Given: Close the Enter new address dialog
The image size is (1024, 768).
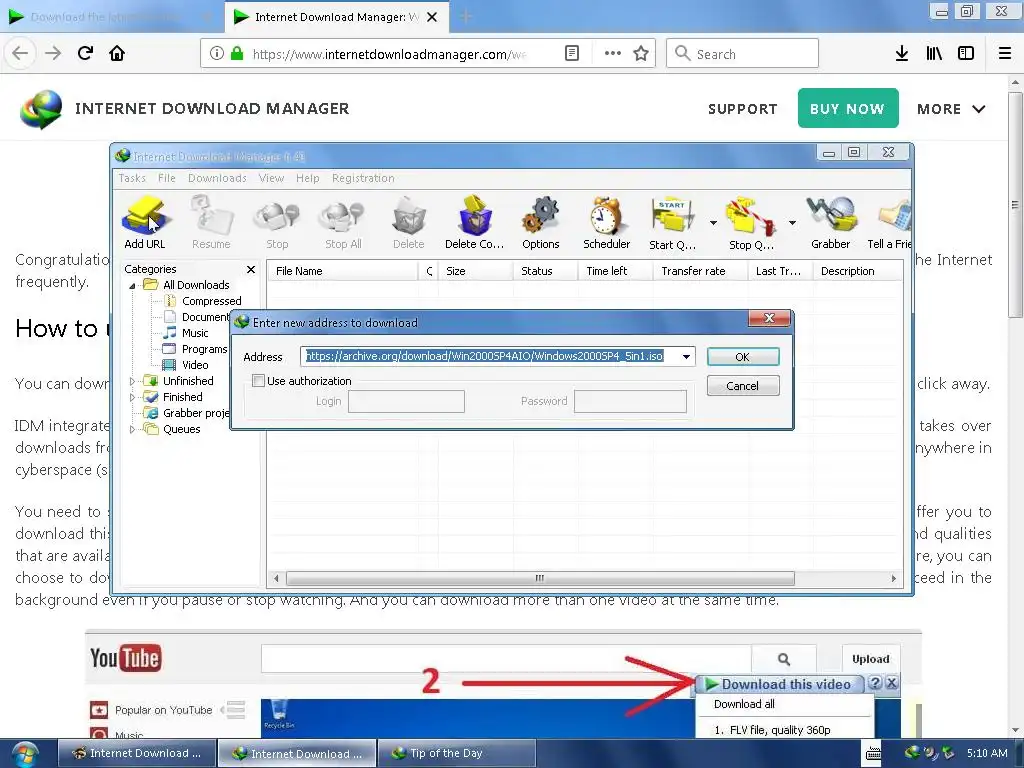Looking at the screenshot, I should (x=769, y=318).
